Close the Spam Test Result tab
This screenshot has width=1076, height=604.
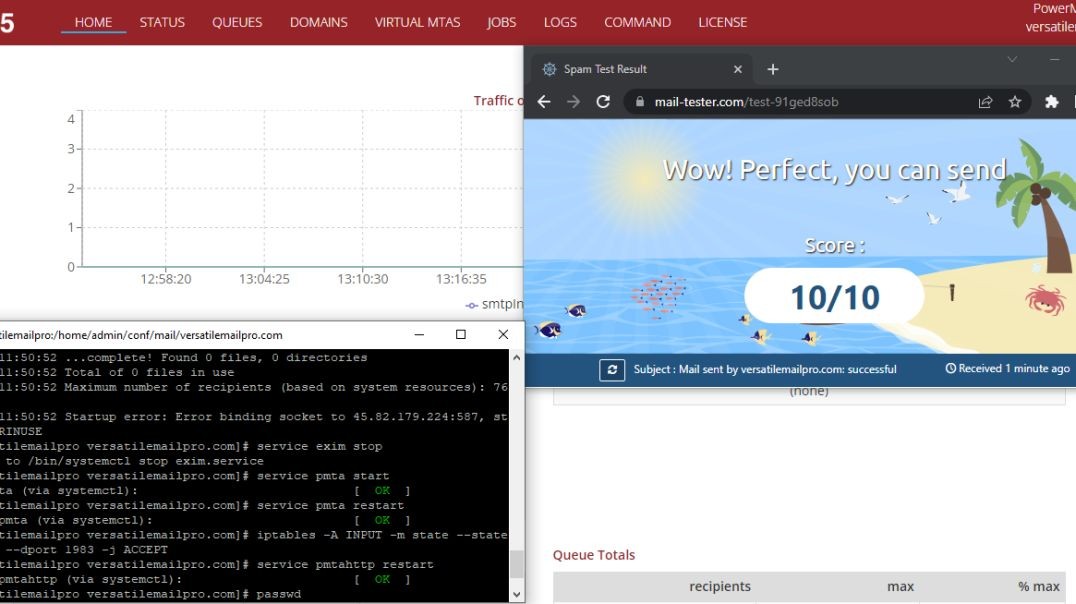(738, 69)
